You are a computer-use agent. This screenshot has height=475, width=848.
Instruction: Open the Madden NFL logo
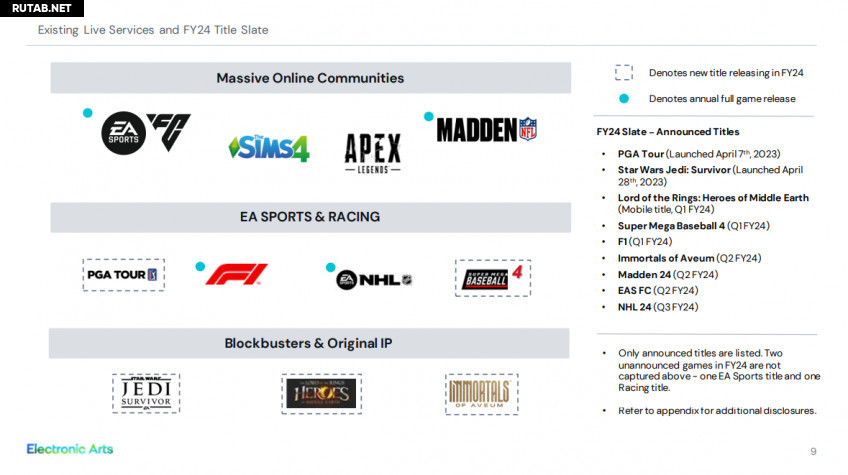[x=487, y=129]
